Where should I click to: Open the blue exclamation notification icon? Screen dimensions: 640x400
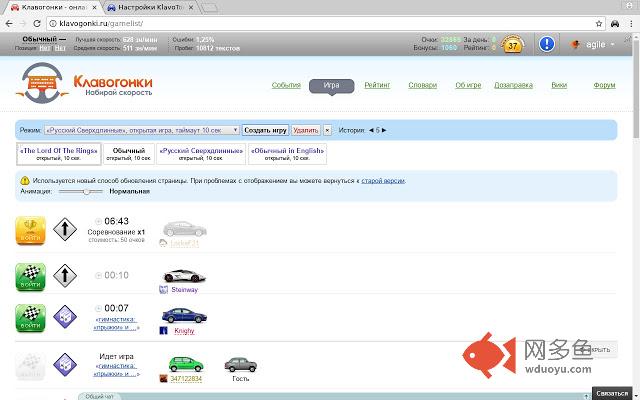pos(547,44)
